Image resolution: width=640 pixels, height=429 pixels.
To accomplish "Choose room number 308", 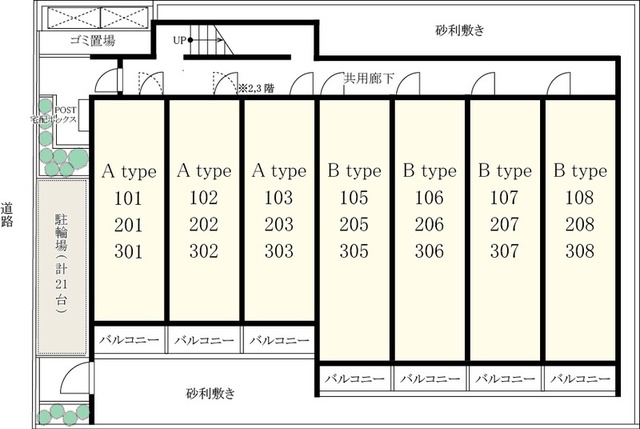I will (580, 251).
